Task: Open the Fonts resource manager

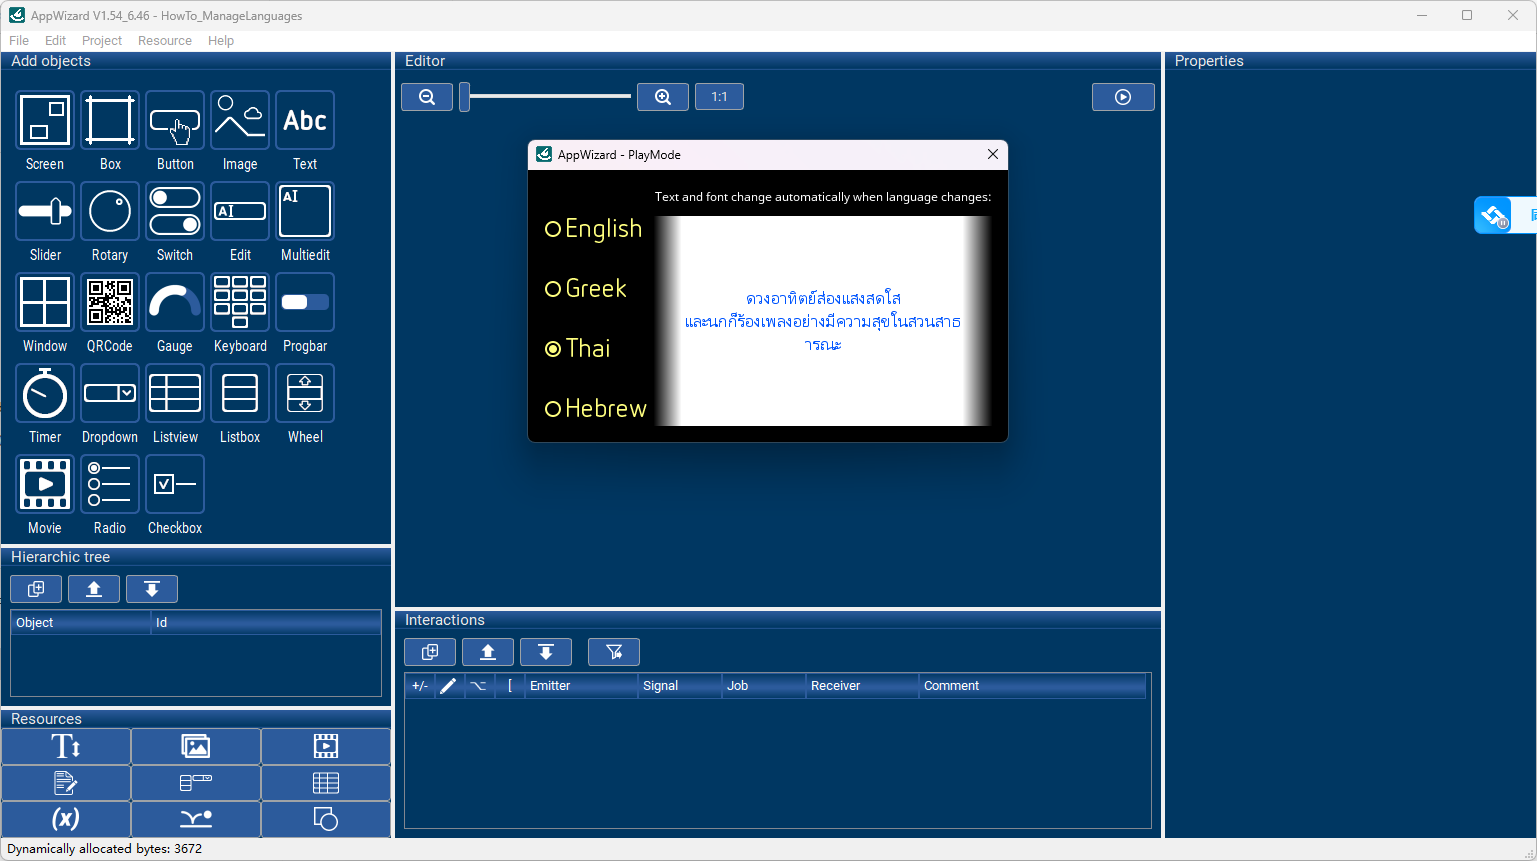Action: 66,746
